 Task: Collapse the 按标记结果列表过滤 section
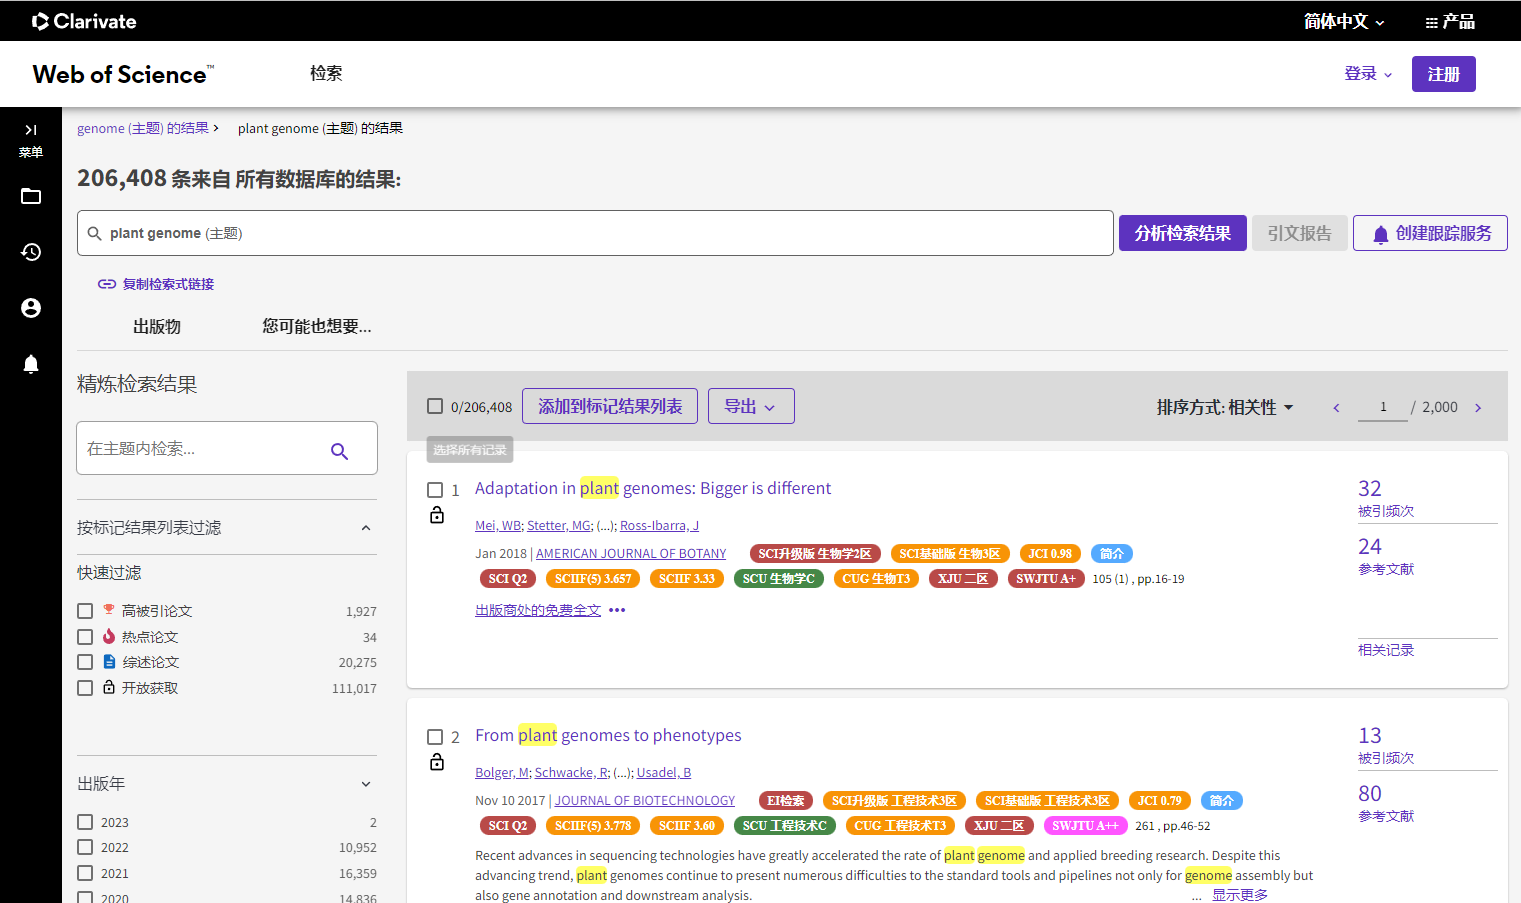[366, 528]
